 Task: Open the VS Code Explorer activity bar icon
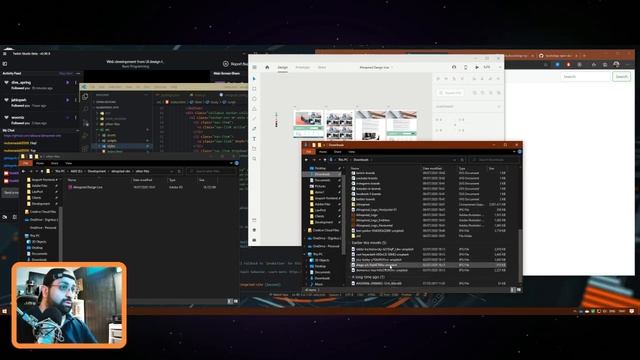85,97
